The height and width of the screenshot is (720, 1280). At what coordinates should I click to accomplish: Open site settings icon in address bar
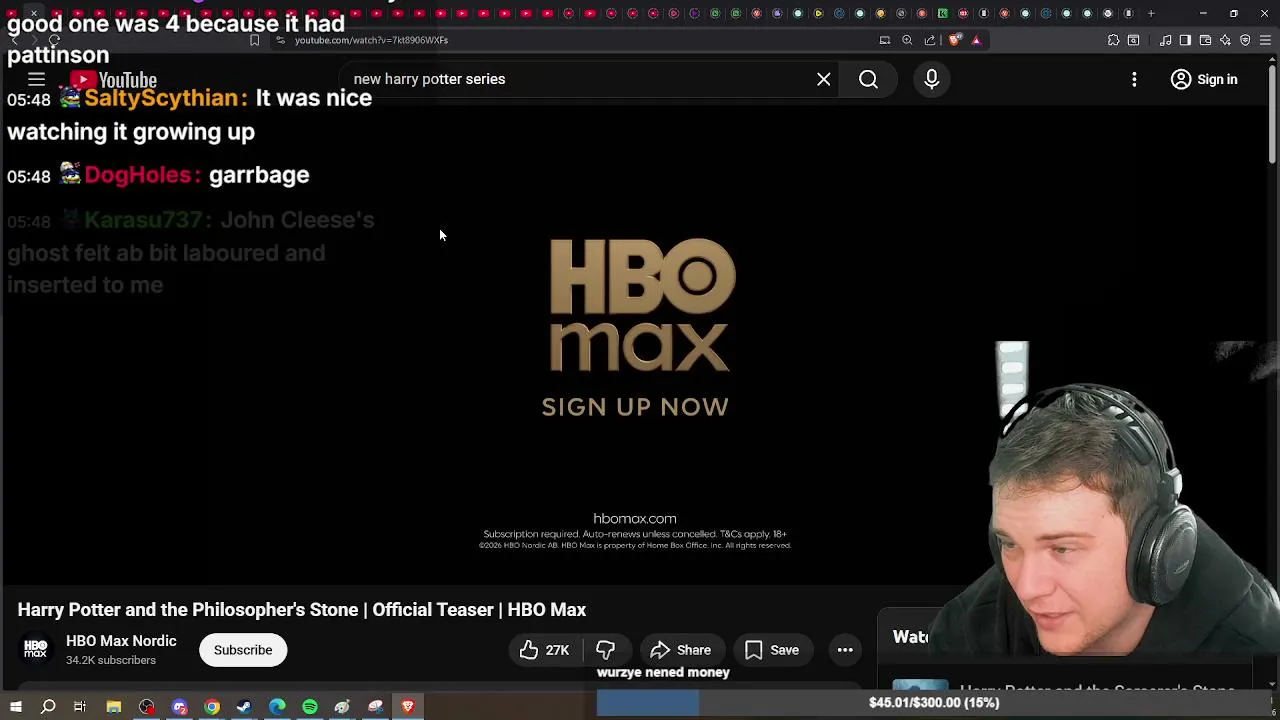[280, 40]
